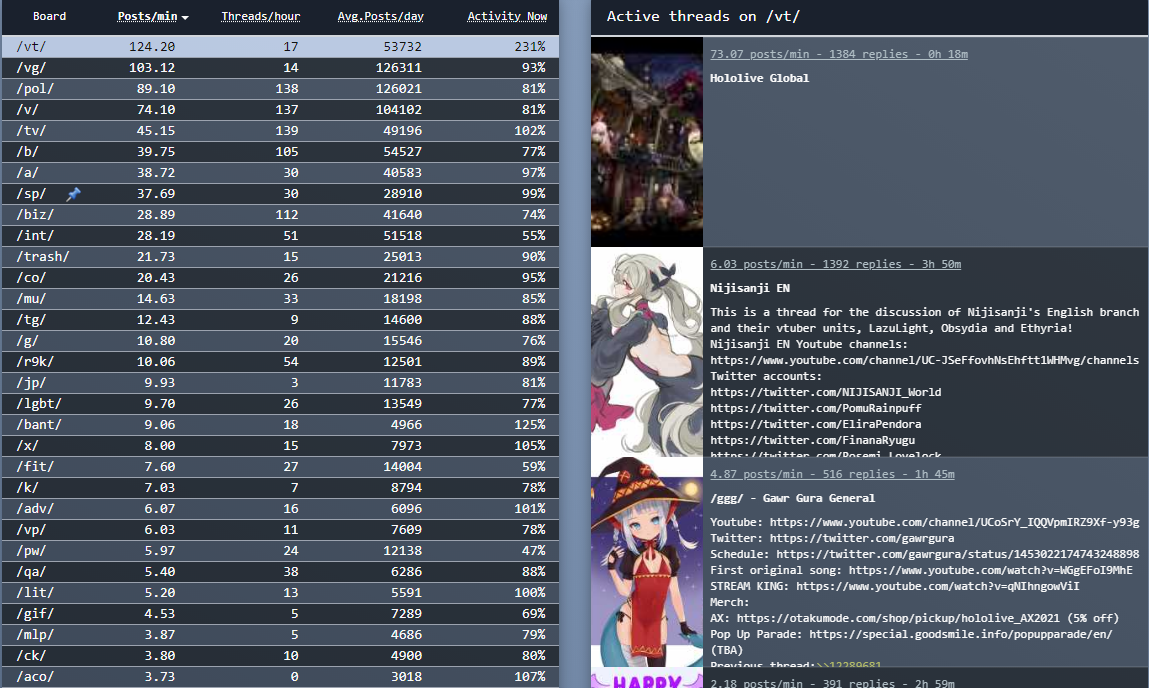Select the /bant/ board row
The height and width of the screenshot is (688, 1149).
(280, 425)
